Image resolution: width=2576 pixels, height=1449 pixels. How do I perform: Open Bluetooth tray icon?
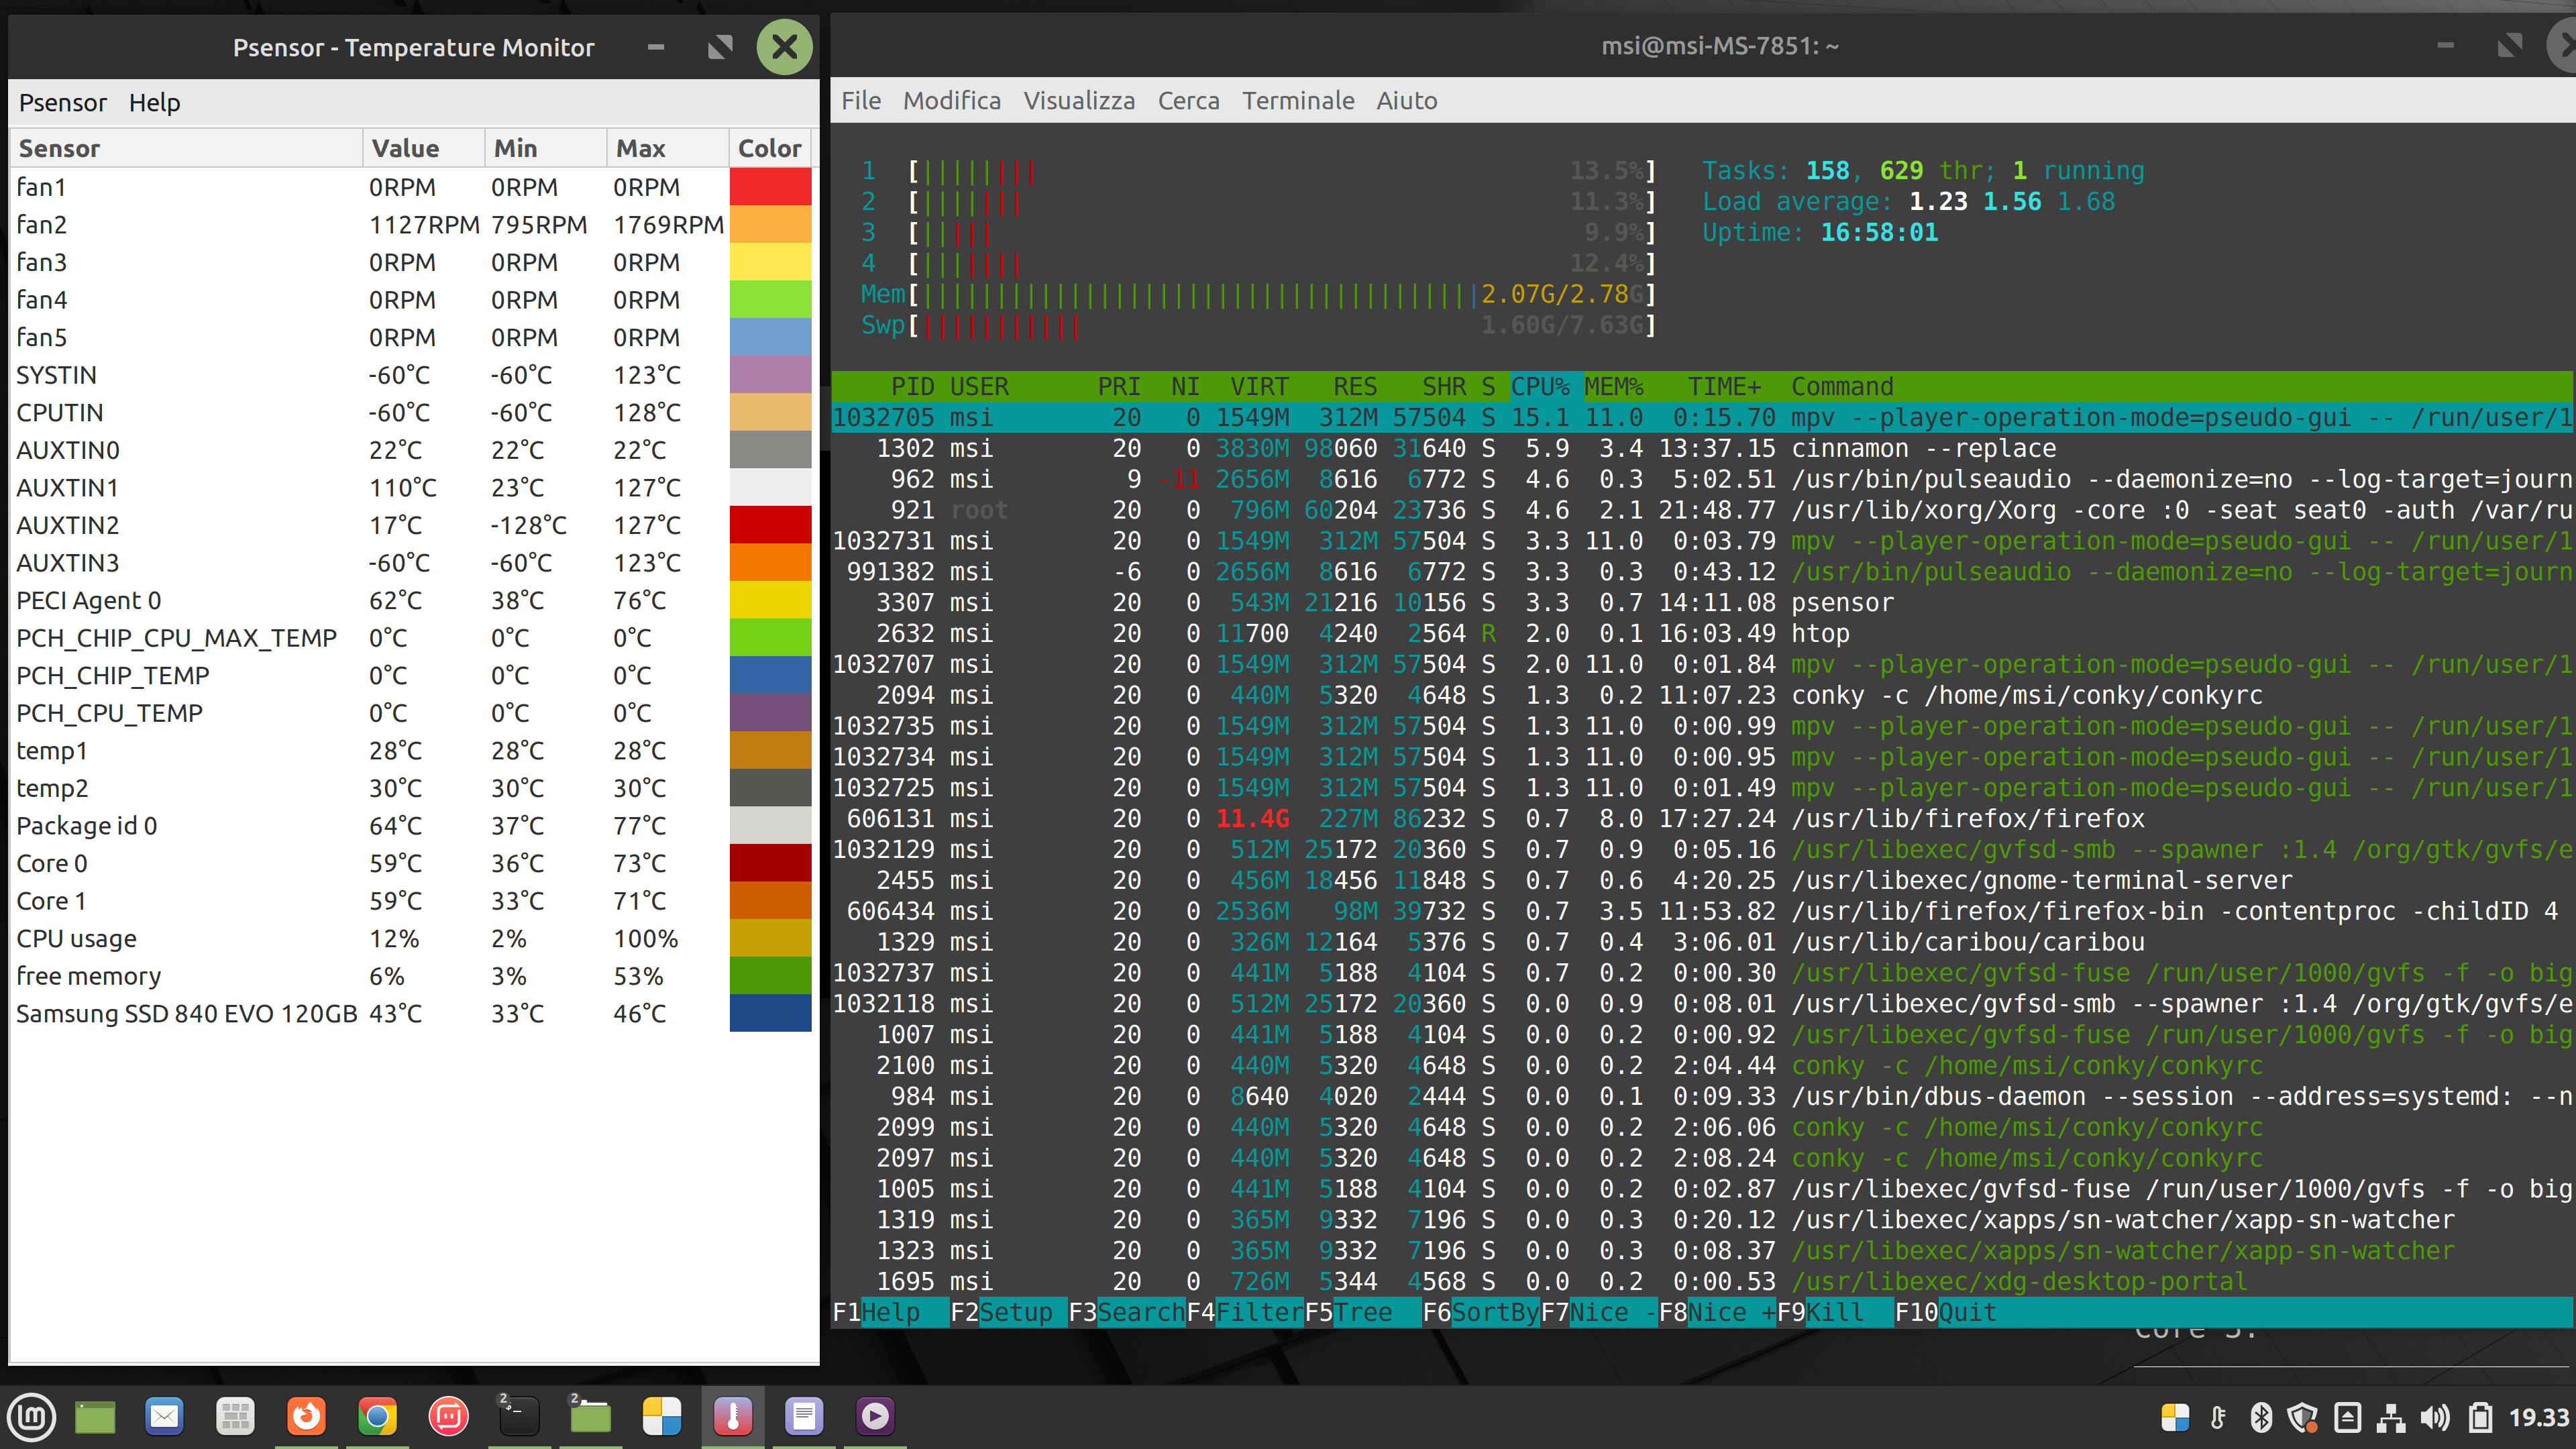[x=2260, y=1418]
